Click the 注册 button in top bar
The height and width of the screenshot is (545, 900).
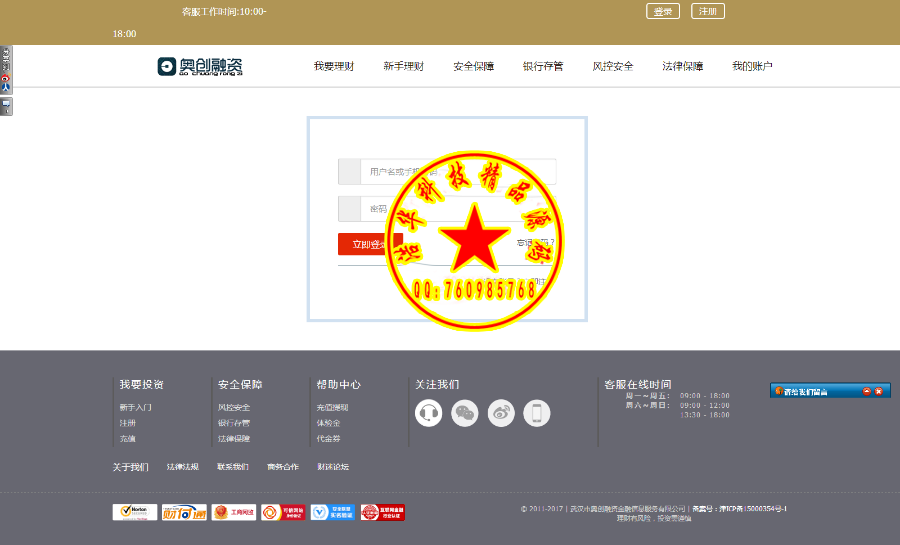[708, 11]
